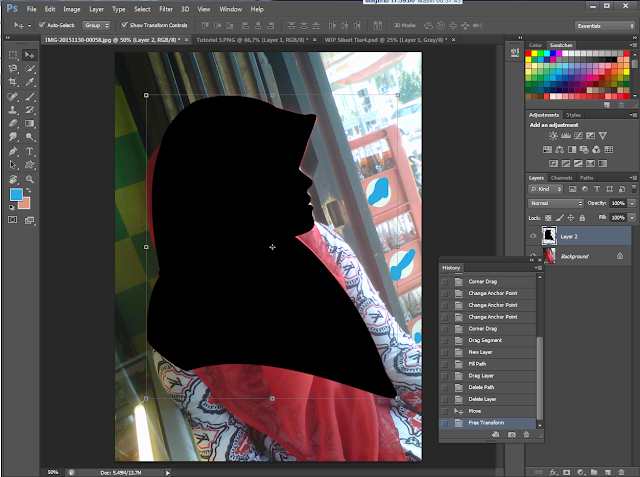Click the Lock position icon in Layers

coord(571,218)
